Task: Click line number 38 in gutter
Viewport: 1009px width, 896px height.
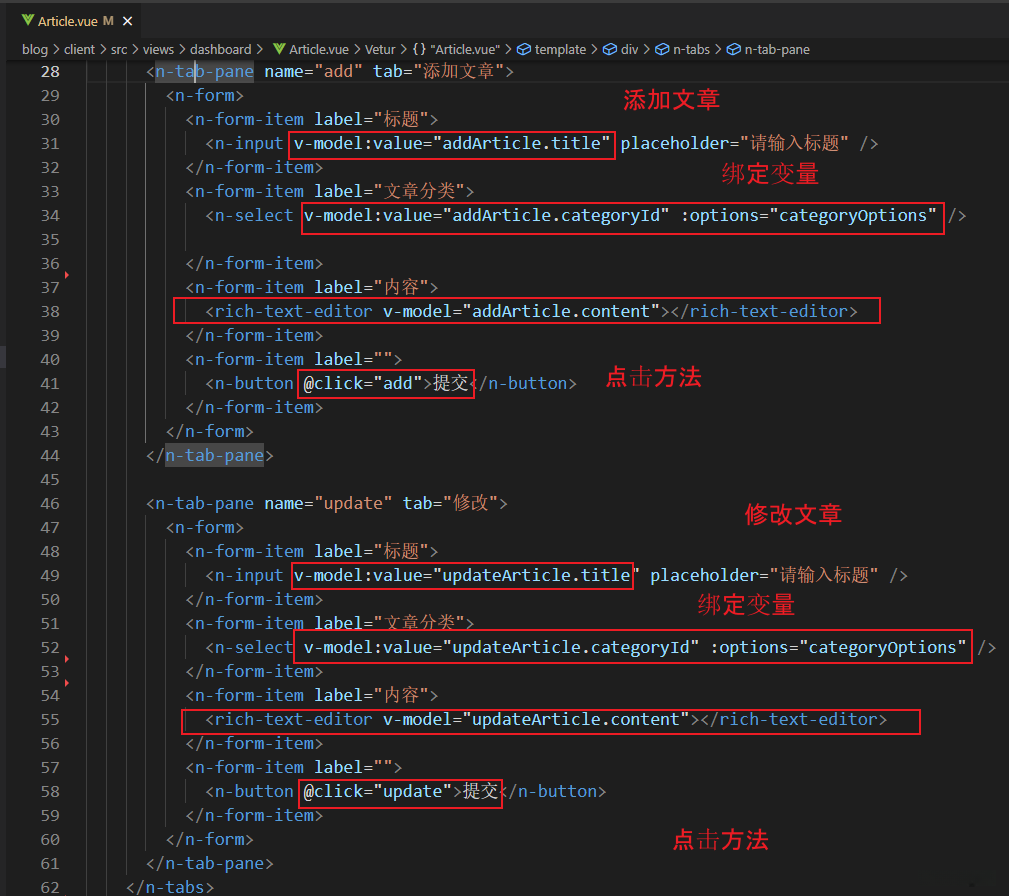Action: tap(50, 312)
